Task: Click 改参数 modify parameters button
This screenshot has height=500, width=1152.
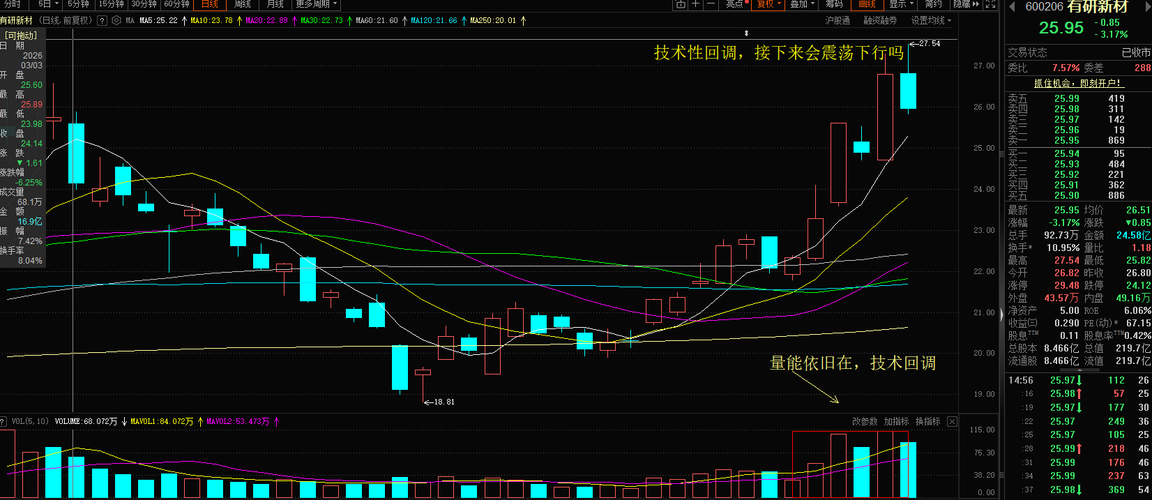Action: pos(865,421)
